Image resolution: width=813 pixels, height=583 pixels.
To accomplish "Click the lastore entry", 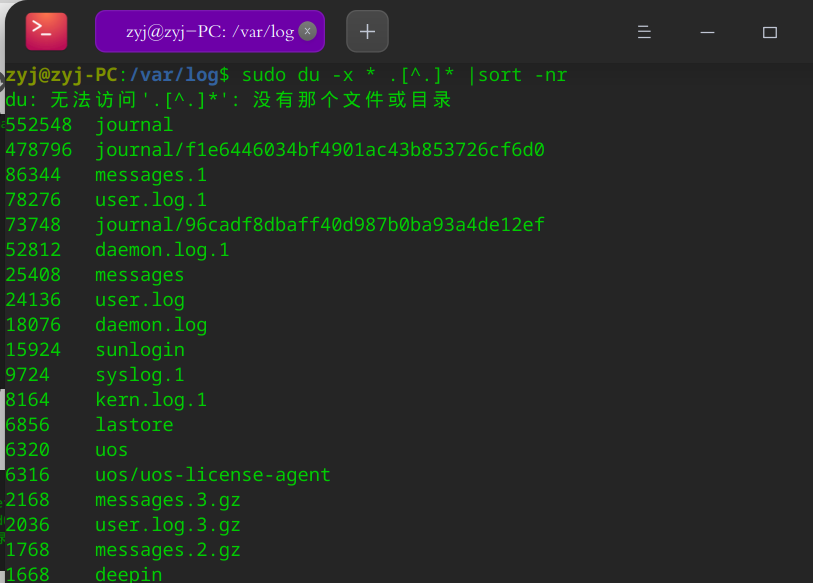I will click(134, 425).
